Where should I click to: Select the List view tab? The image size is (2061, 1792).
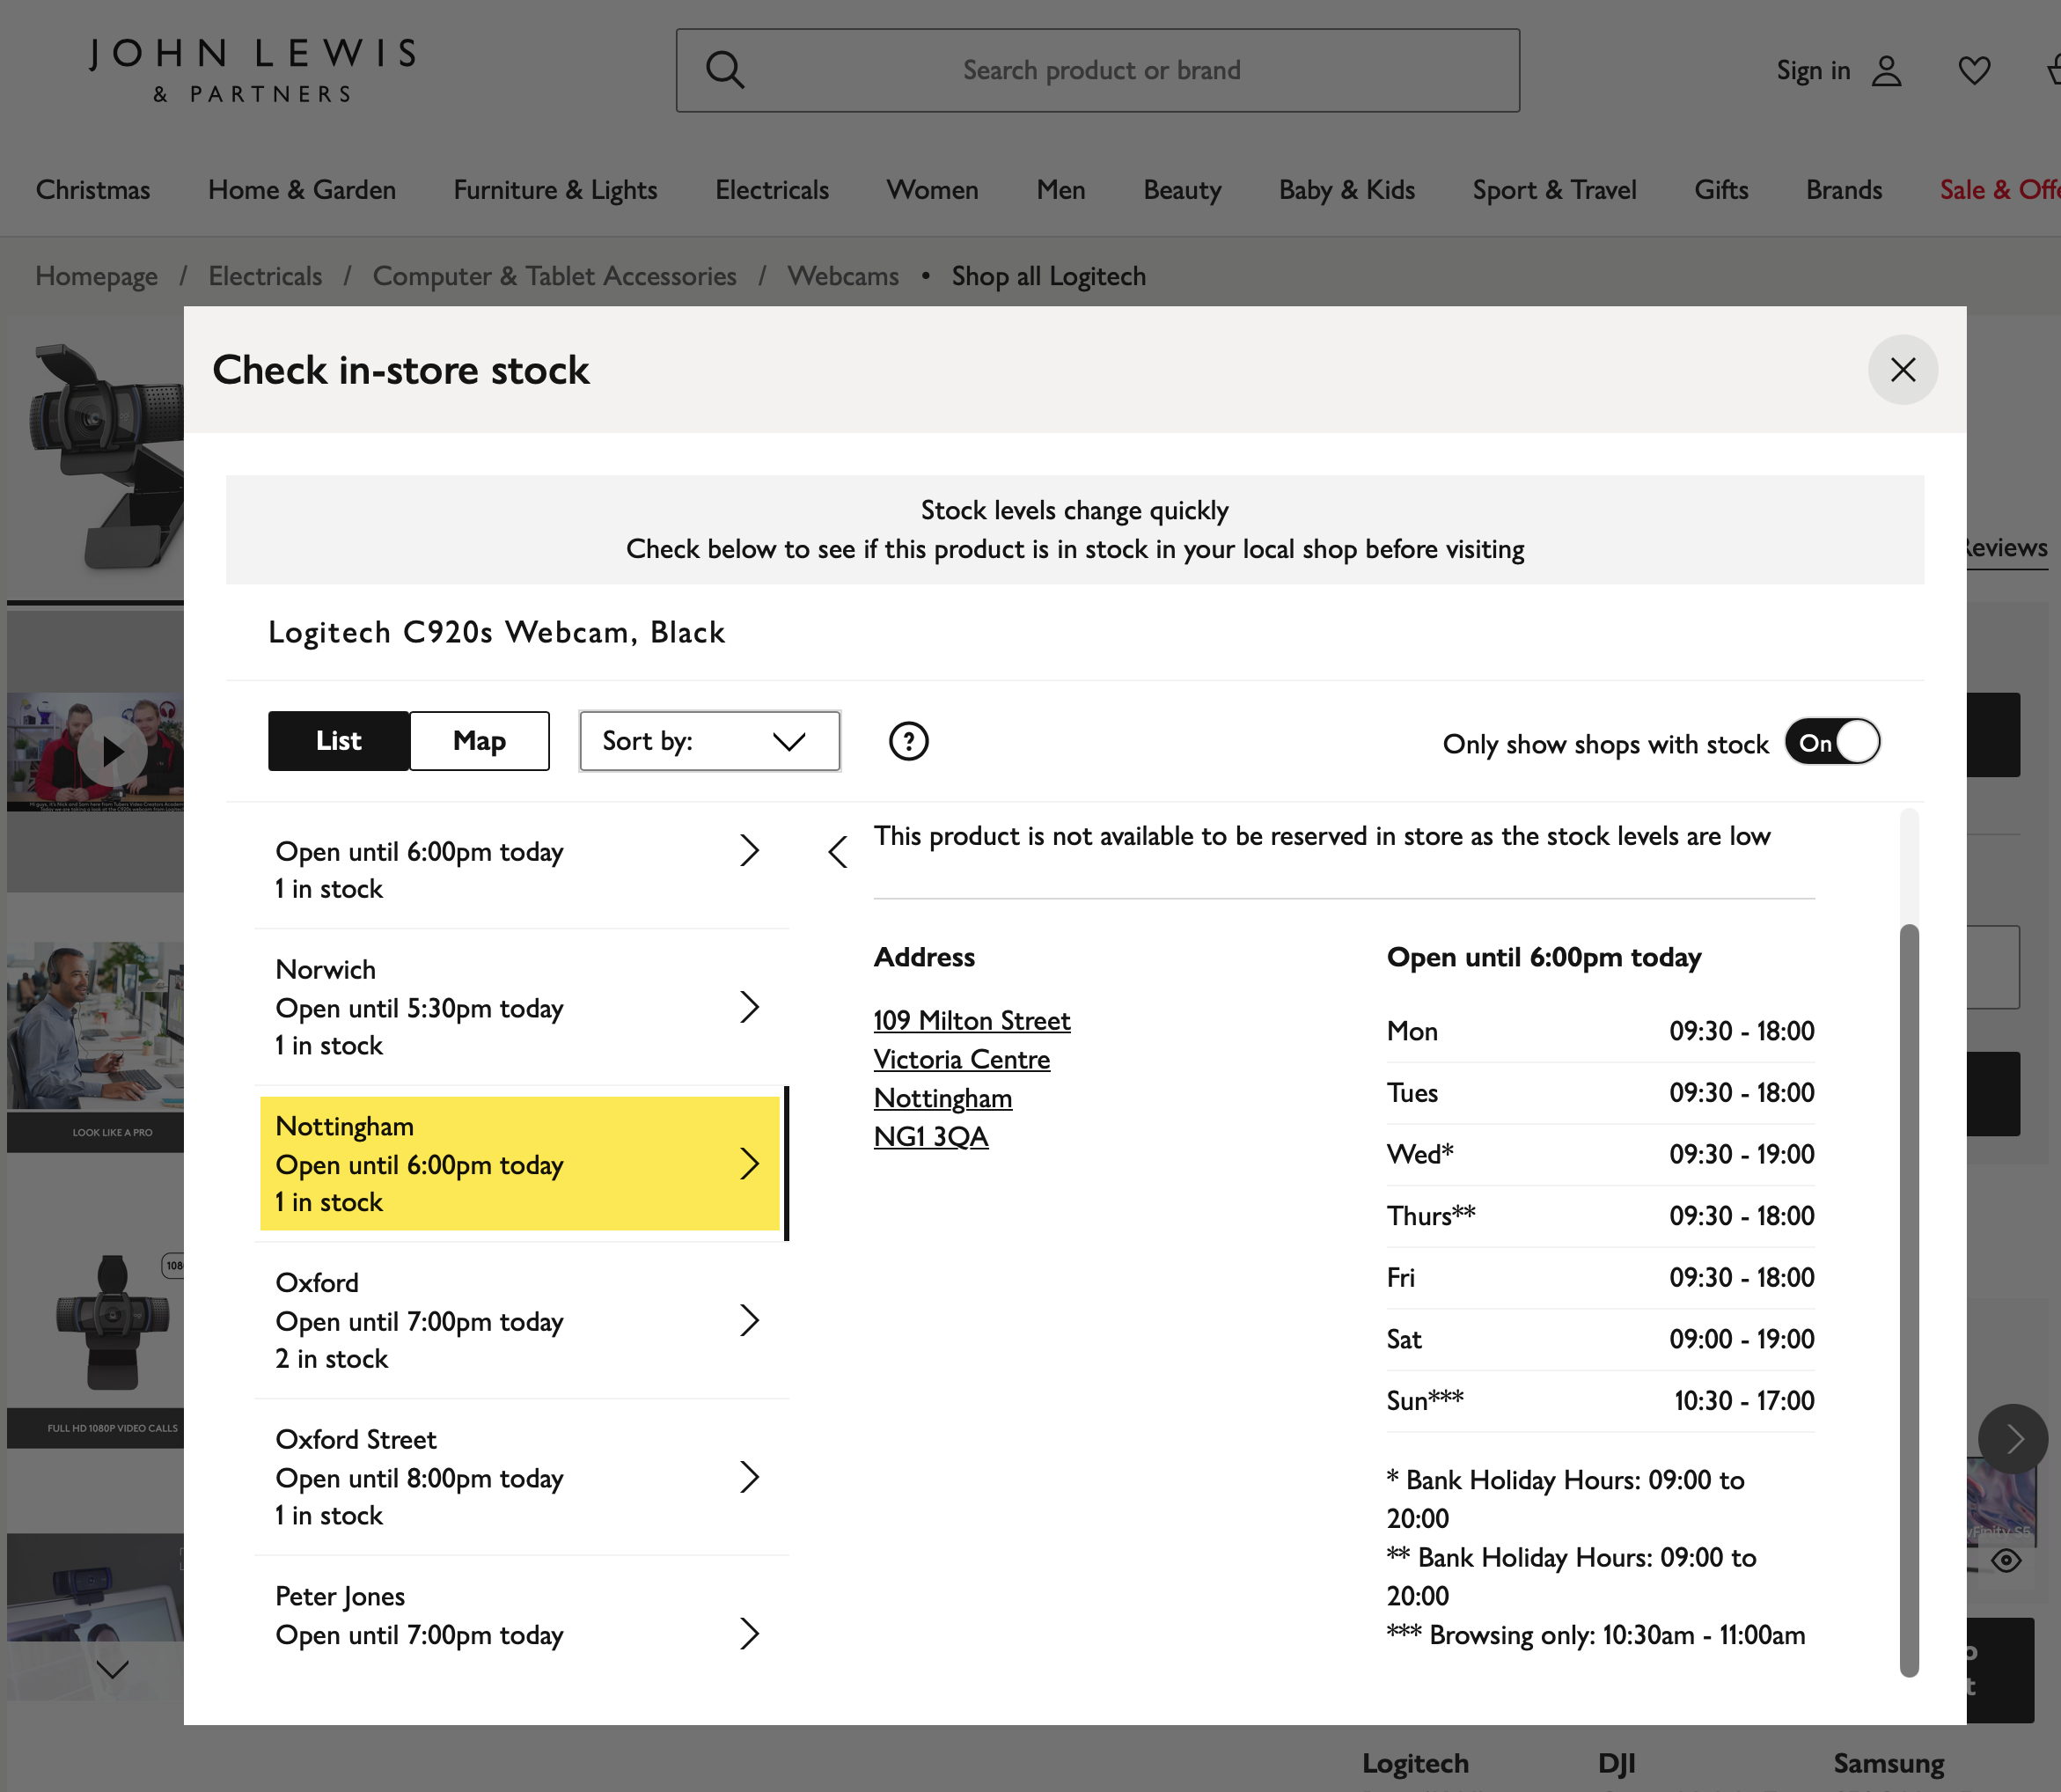tap(338, 741)
